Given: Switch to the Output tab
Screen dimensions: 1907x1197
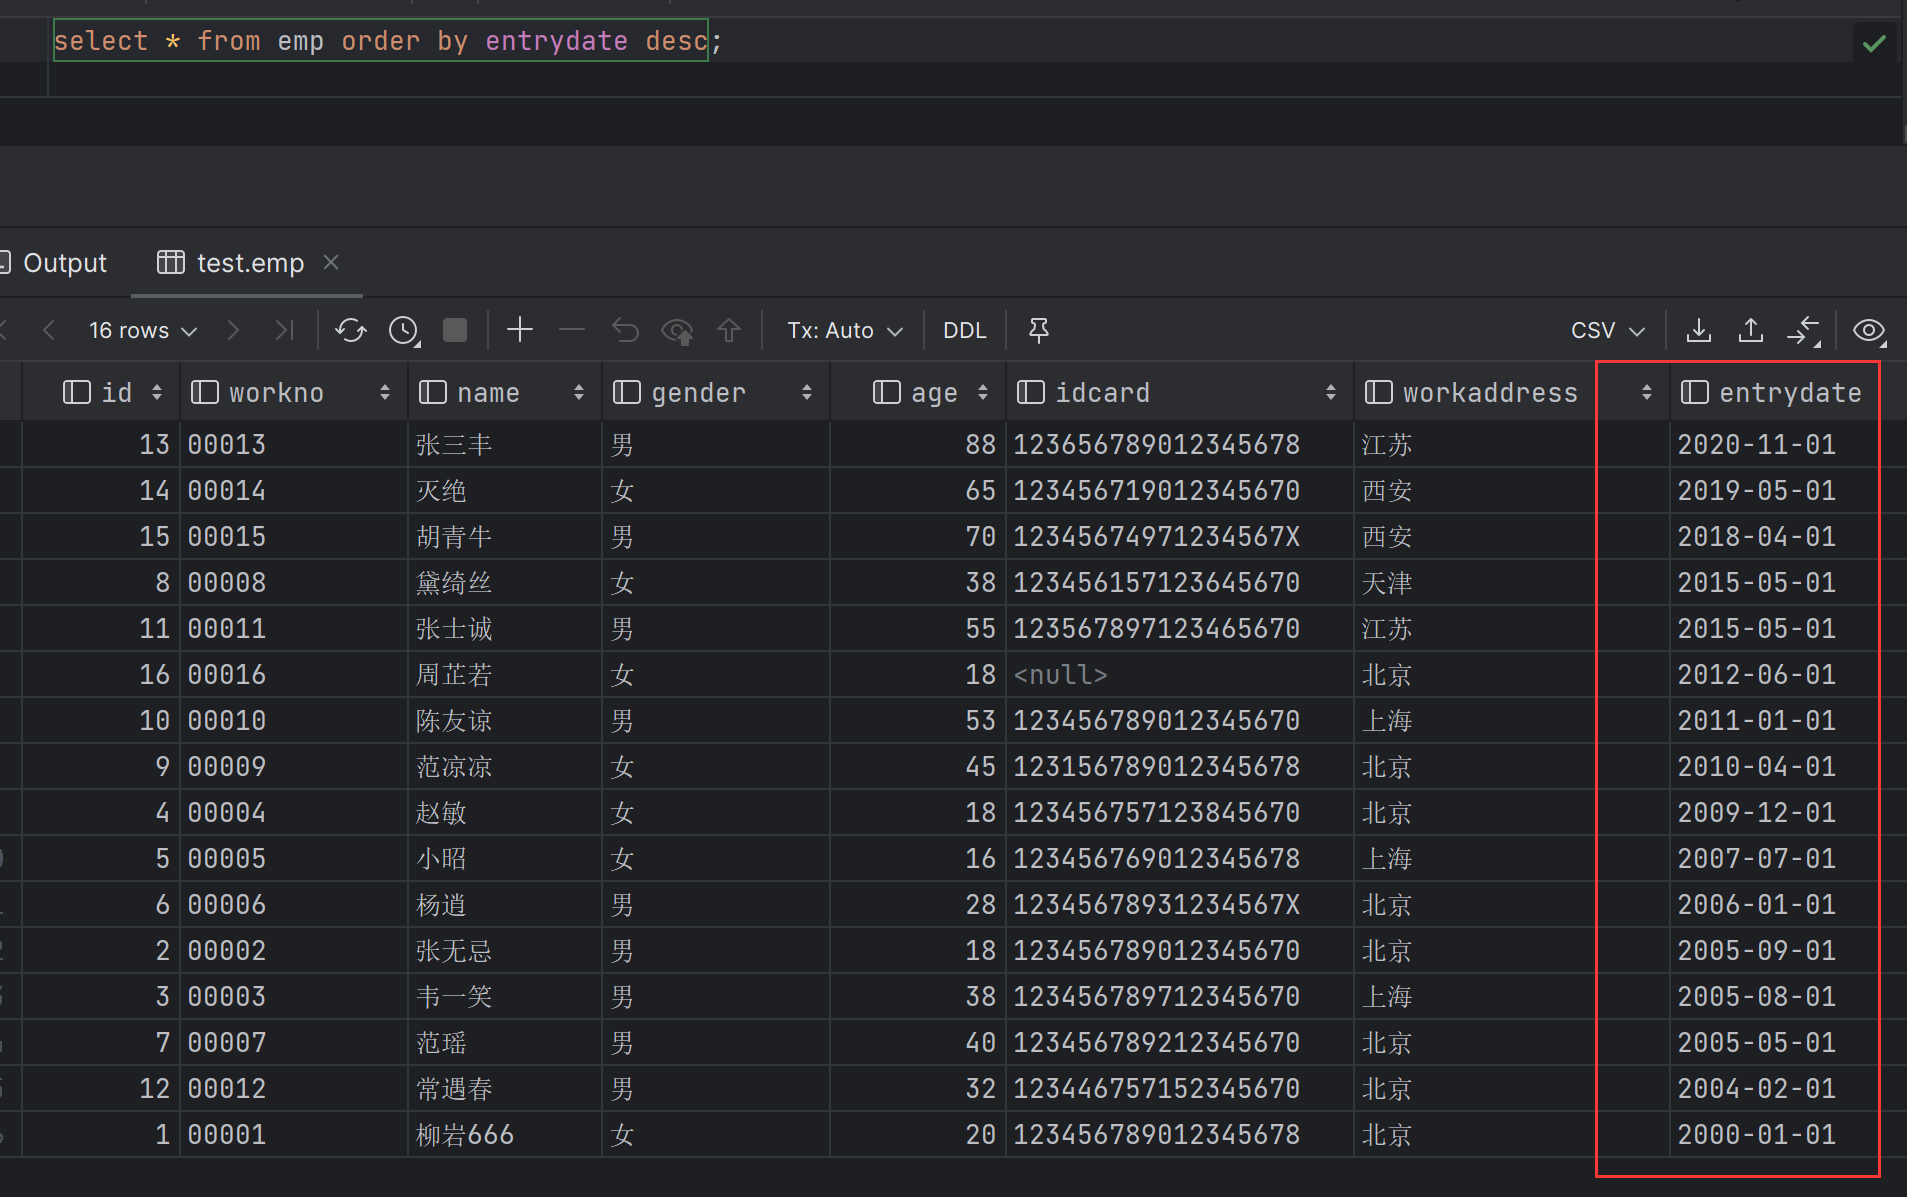Looking at the screenshot, I should pos(54,262).
